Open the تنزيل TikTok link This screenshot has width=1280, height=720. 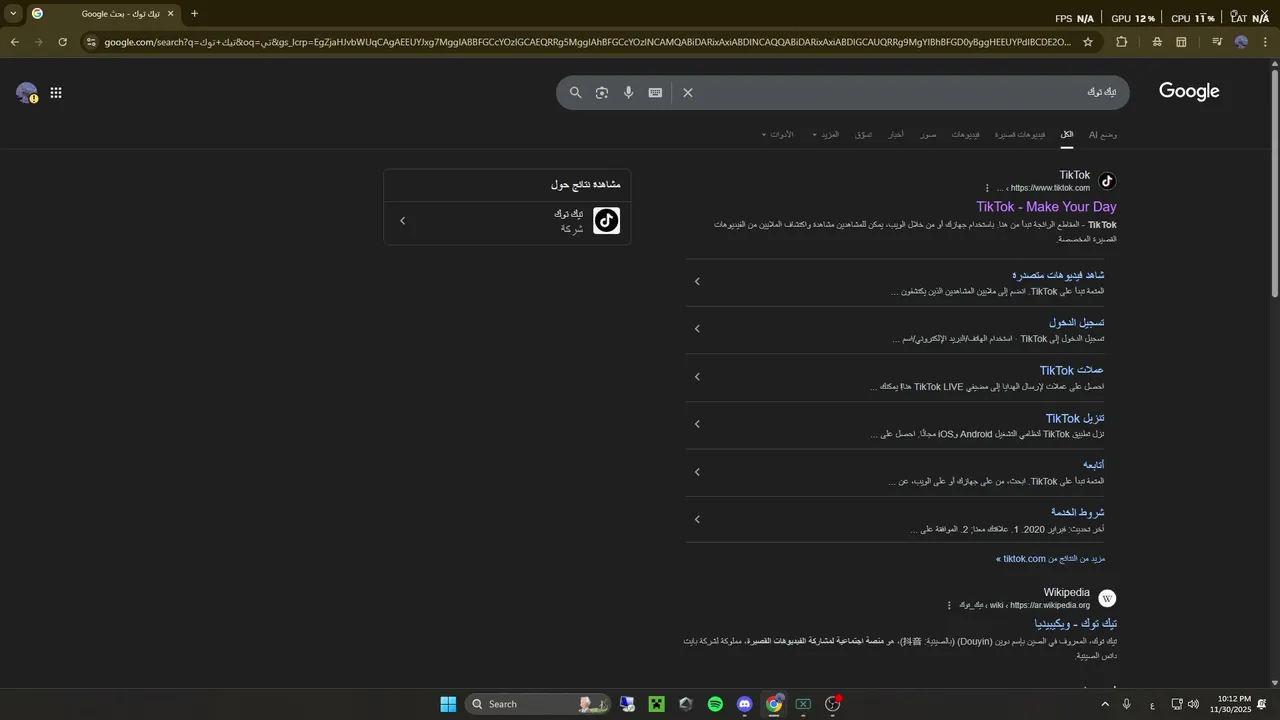[1075, 418]
